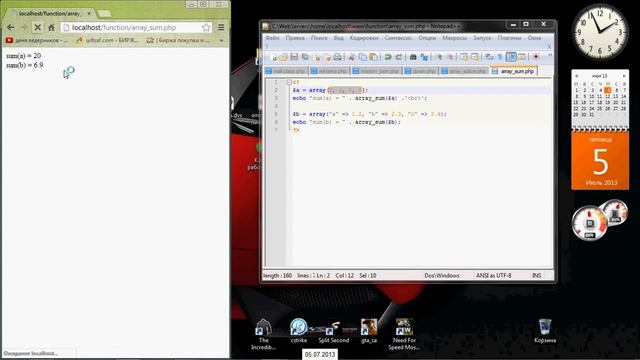Toggle the Indent Guide toolbar button

point(511,57)
